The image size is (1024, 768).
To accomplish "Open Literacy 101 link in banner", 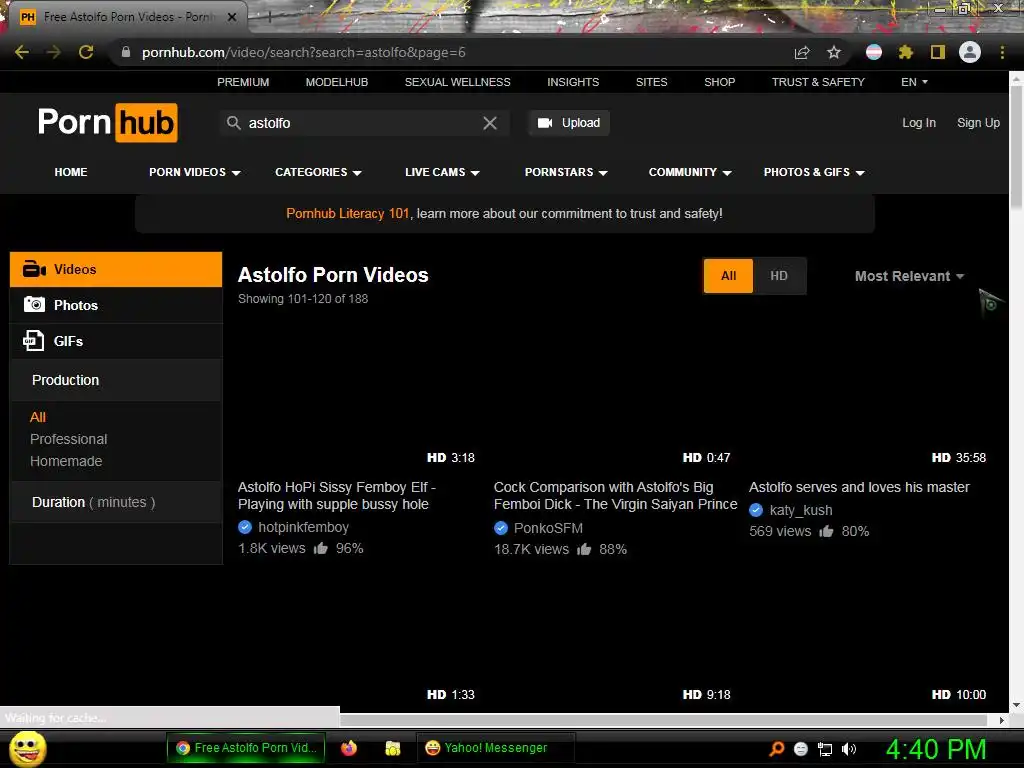I will [x=347, y=214].
